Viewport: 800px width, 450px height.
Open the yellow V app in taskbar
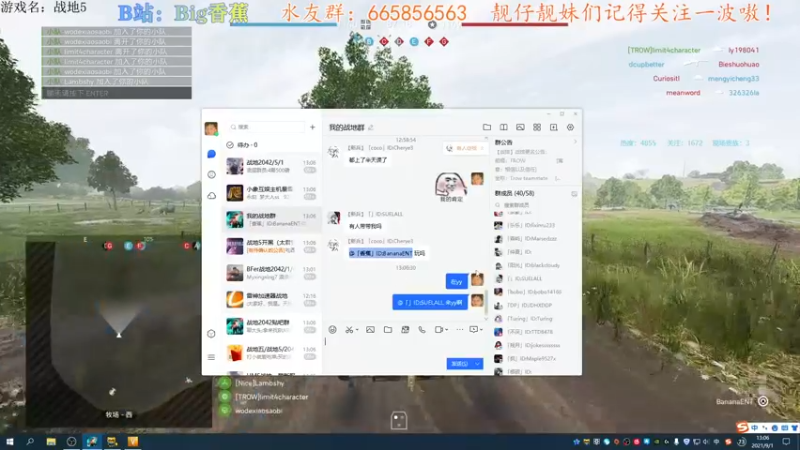pyautogui.click(x=133, y=442)
